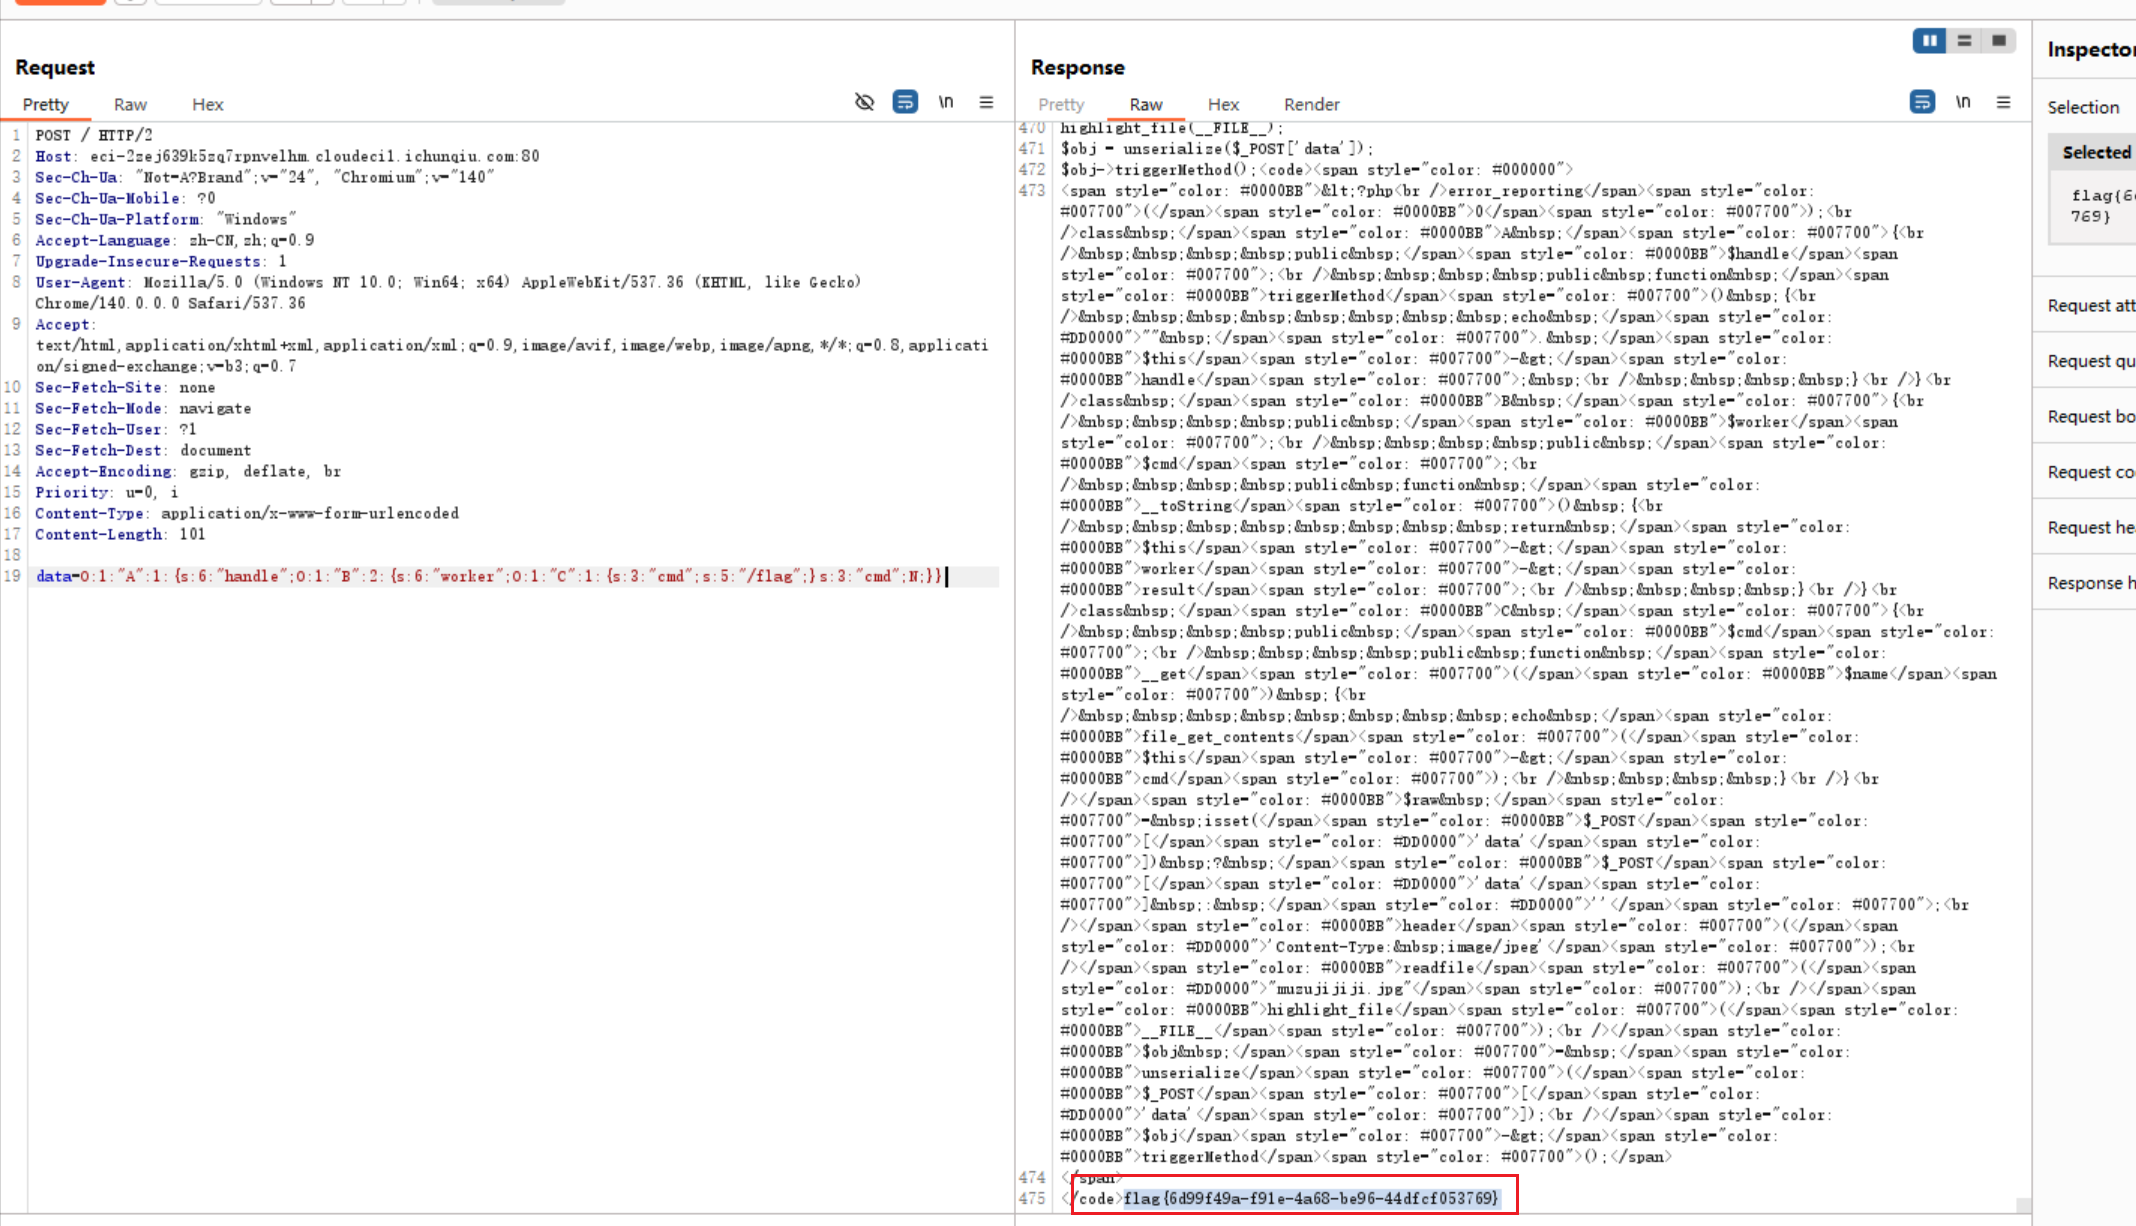Switch Request view to Raw tab

click(x=130, y=104)
